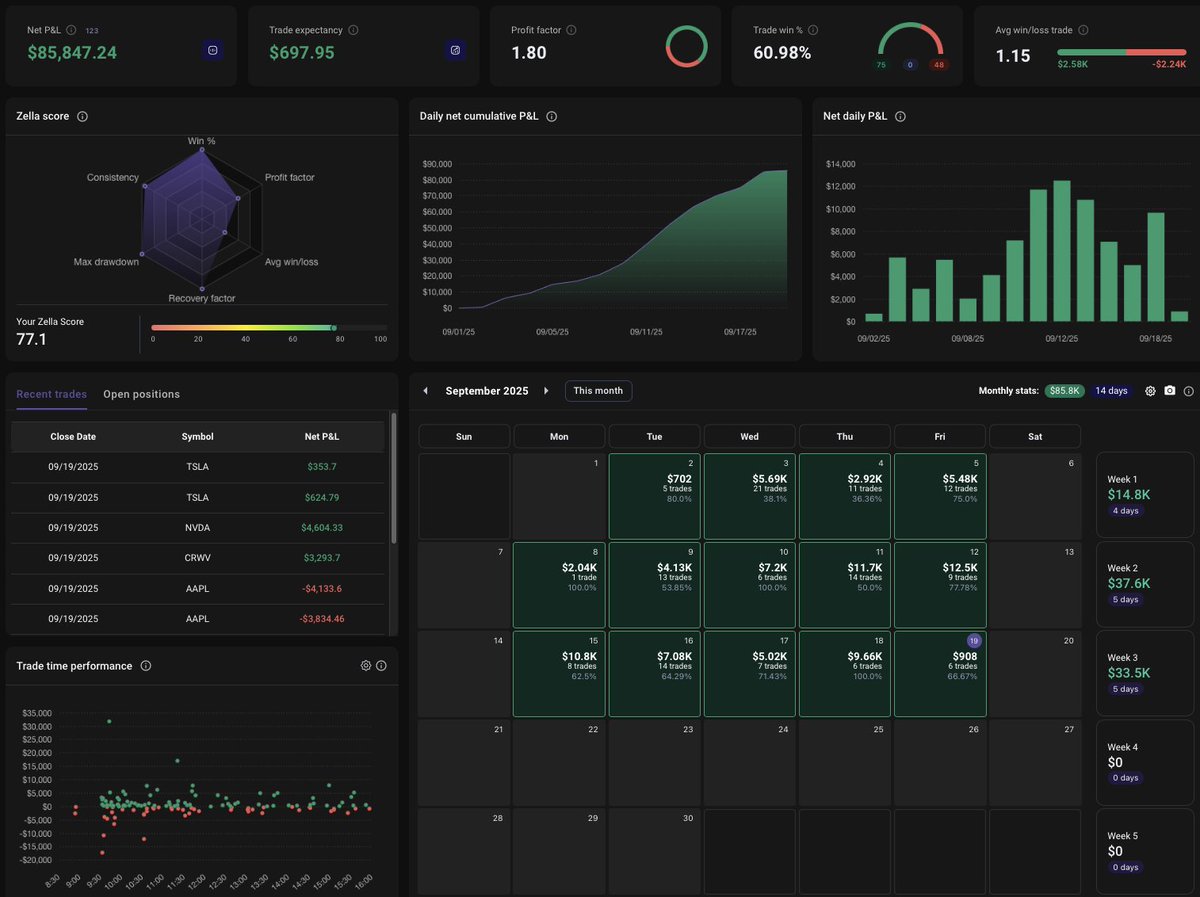Click the Week 5 summary card

[x=1145, y=851]
